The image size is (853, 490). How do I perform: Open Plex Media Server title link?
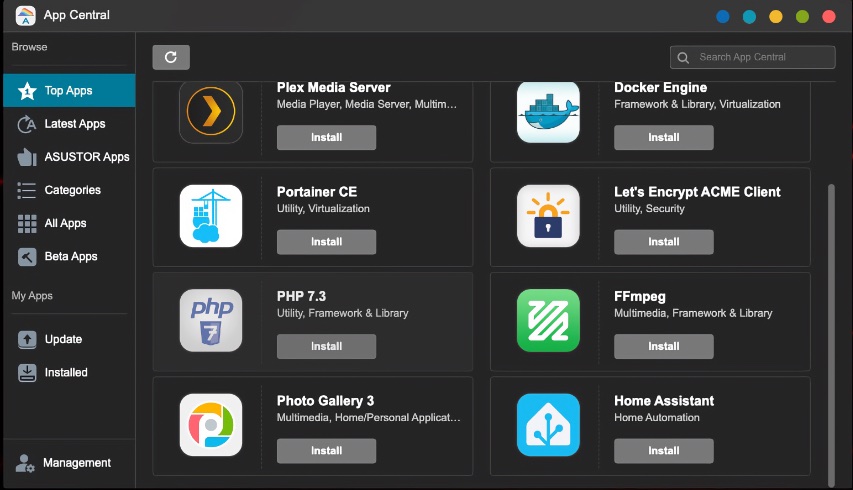coord(333,88)
